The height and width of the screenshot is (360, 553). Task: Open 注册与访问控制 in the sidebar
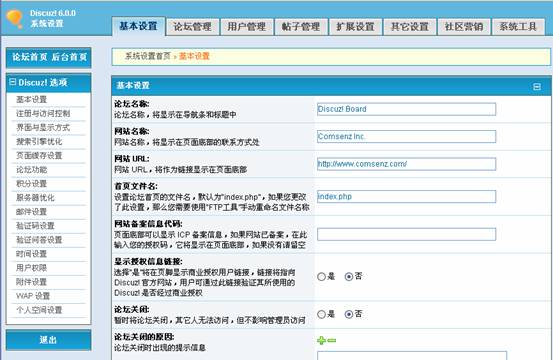coord(43,114)
